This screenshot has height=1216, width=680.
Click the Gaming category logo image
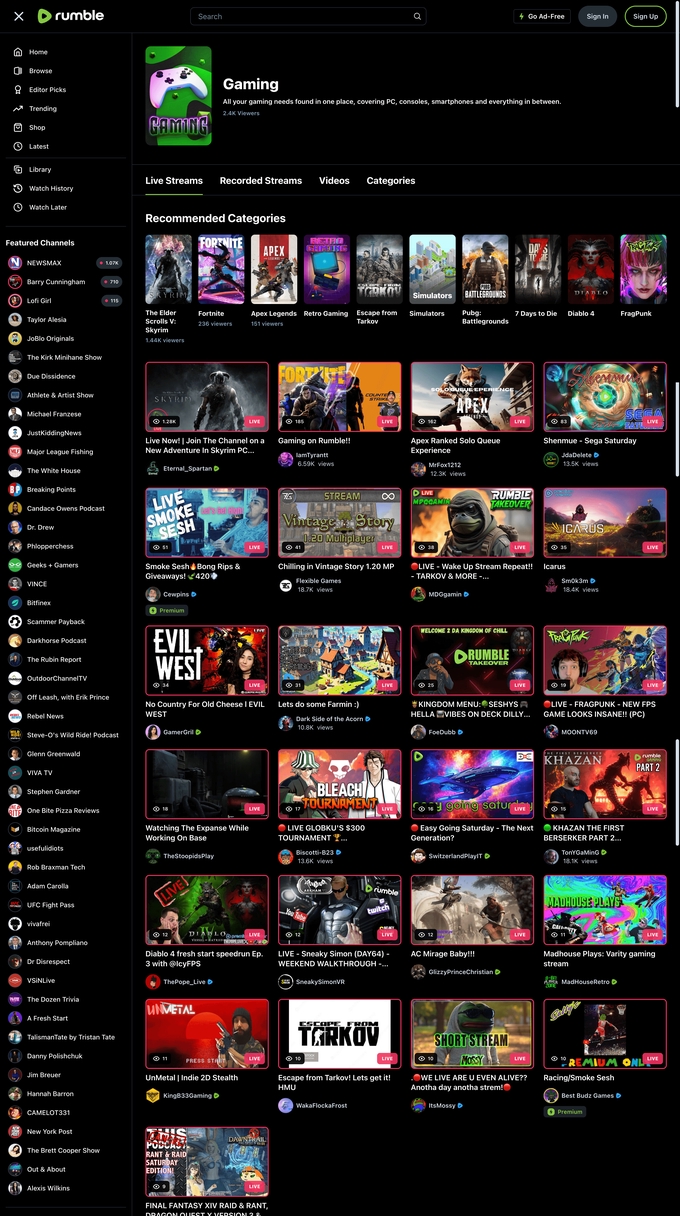(178, 96)
